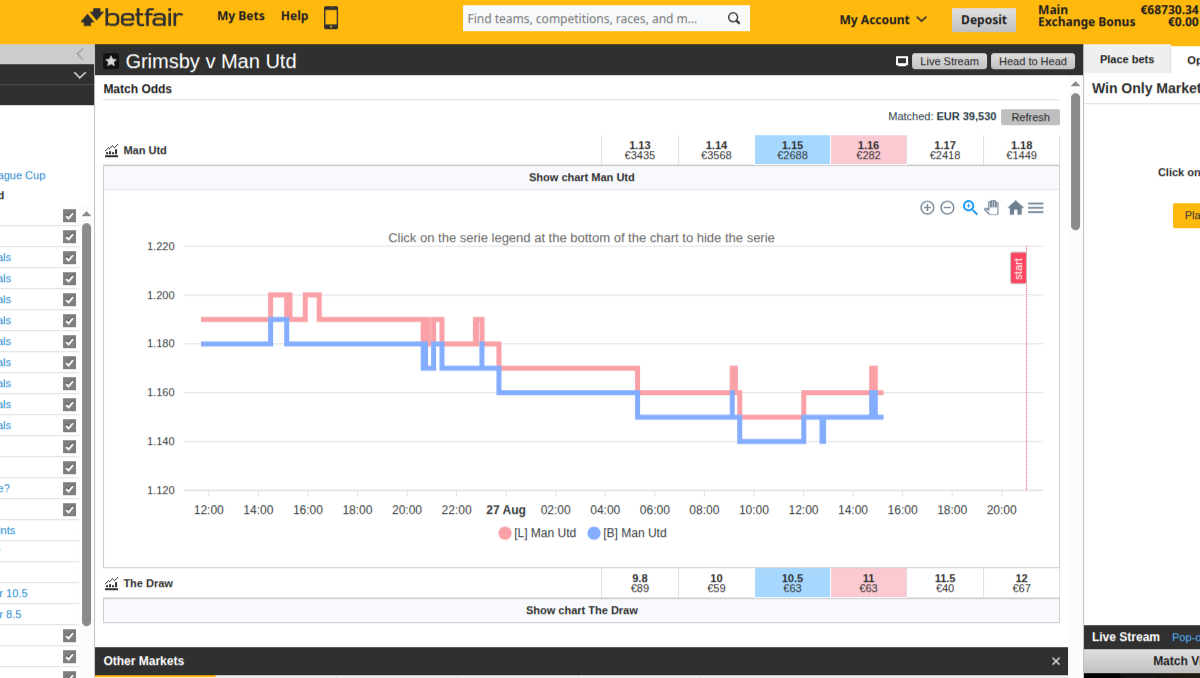1200x678 pixels.
Task: Click the Main balance €68730.34
Action: click(x=1170, y=10)
